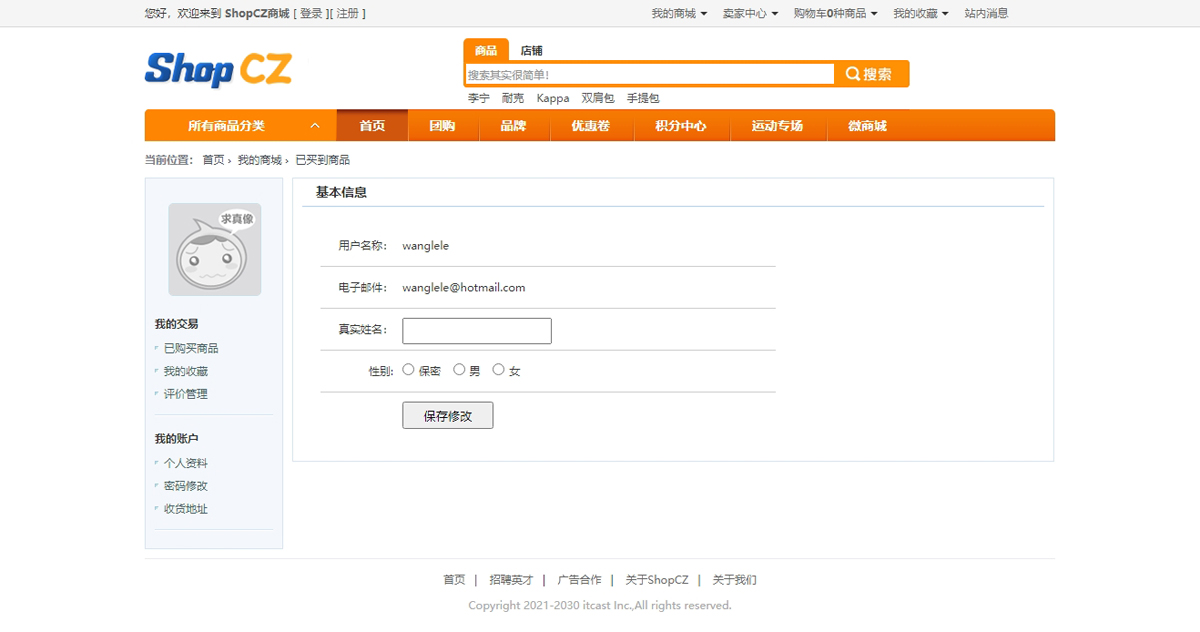
Task: Open 密码修改 in the sidebar
Action: 186,486
